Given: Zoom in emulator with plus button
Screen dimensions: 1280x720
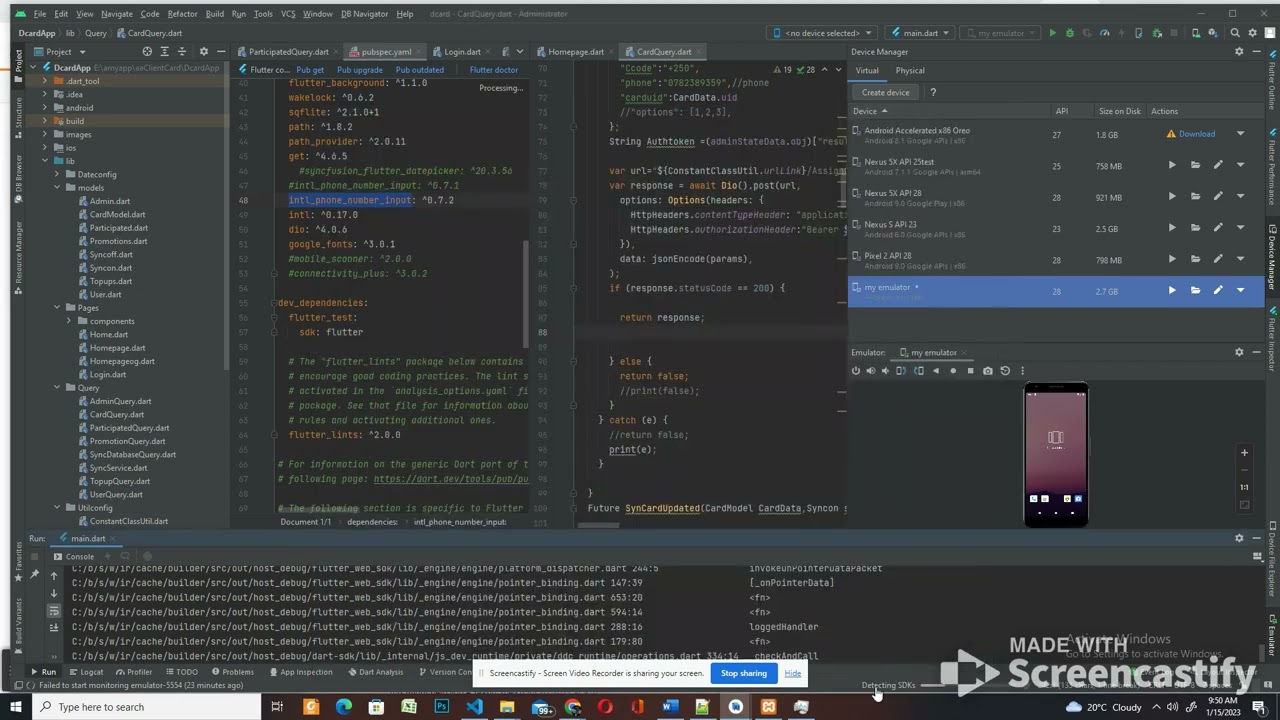Looking at the screenshot, I should [1244, 453].
